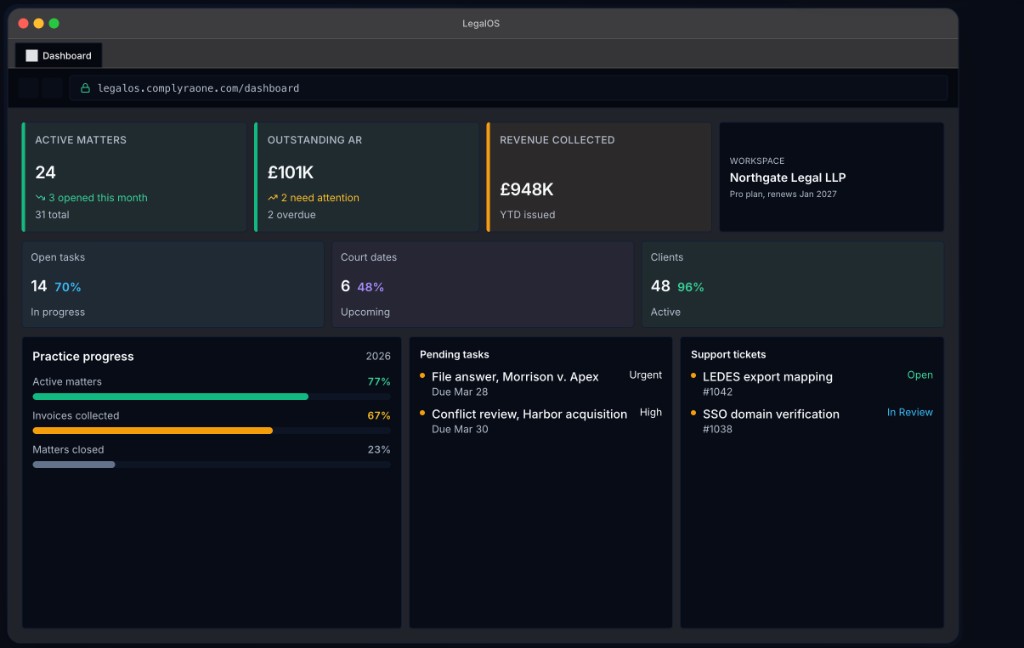Click the trend arrow beside '2 need attention'
The width and height of the screenshot is (1024, 648).
click(272, 197)
